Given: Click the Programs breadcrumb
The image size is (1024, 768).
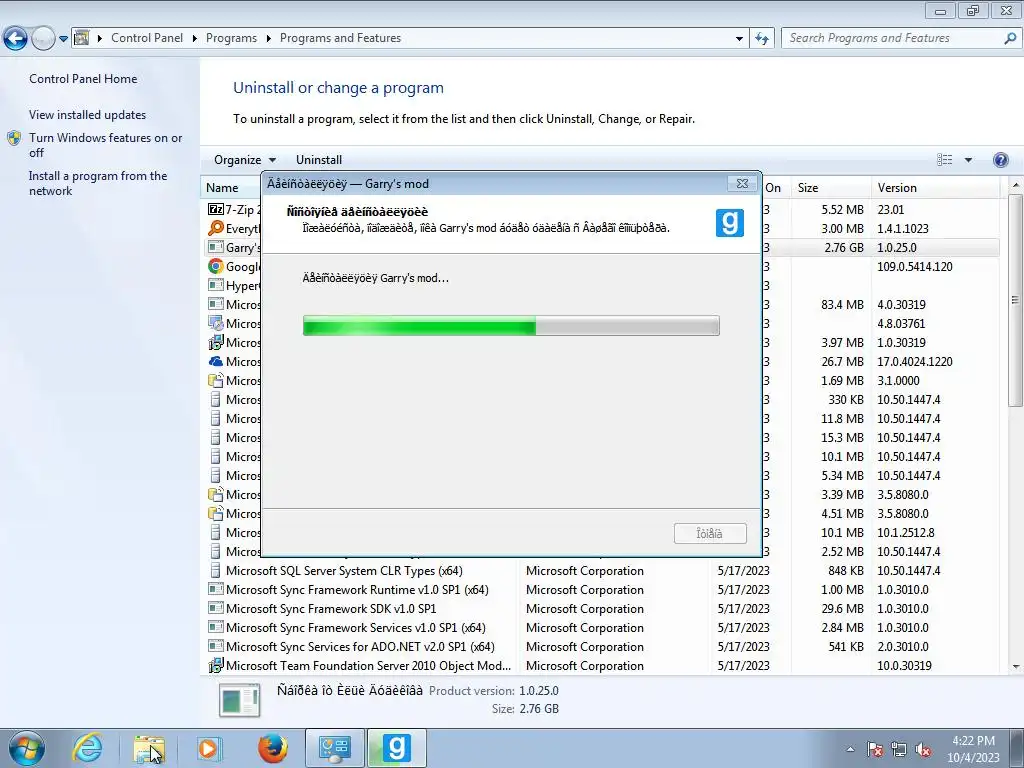Looking at the screenshot, I should (x=231, y=38).
